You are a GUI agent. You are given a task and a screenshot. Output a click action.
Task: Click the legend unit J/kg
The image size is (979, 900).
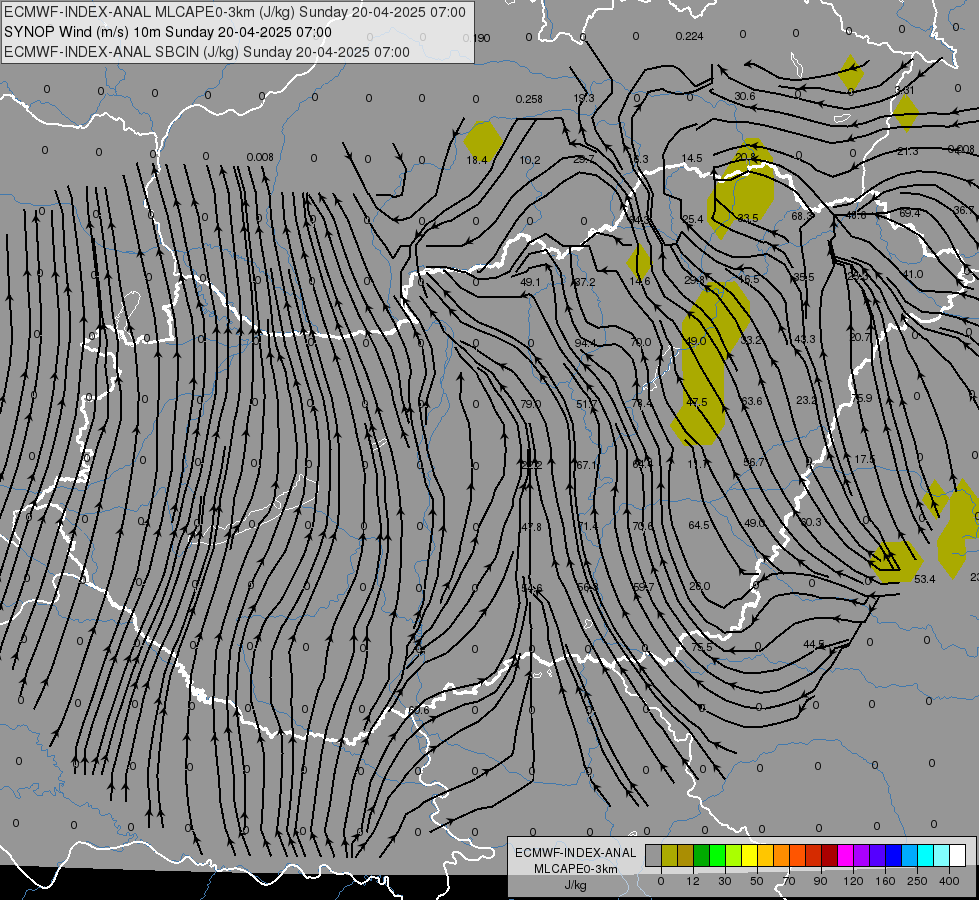tap(575, 885)
